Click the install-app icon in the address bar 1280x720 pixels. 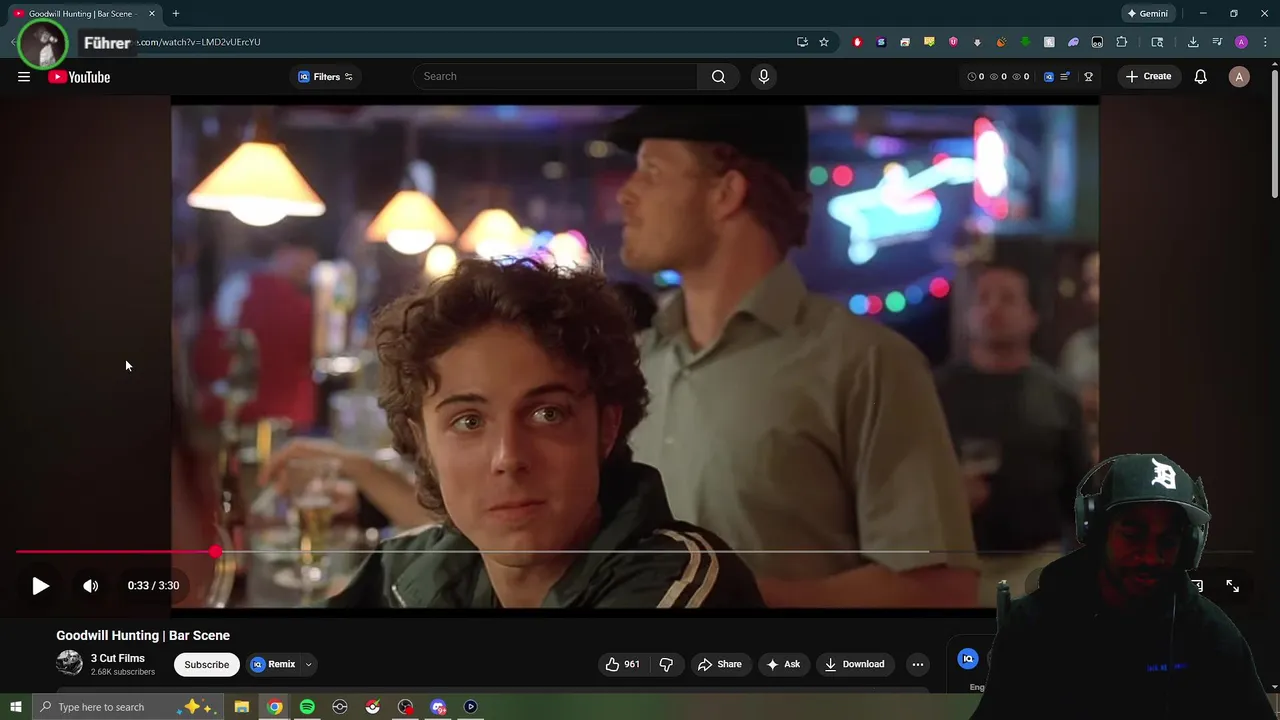802,42
